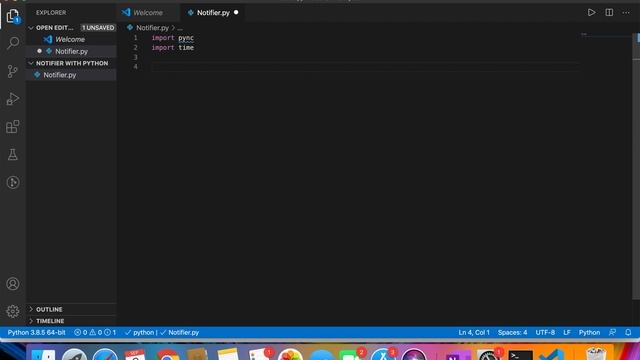Click line number 1 in the gutter
Viewport: 640px width, 360px height.
[x=136, y=38]
